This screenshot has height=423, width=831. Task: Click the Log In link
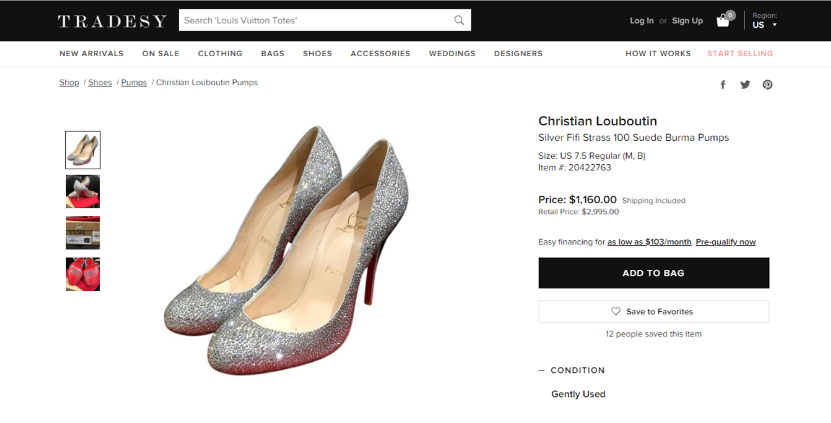641,21
